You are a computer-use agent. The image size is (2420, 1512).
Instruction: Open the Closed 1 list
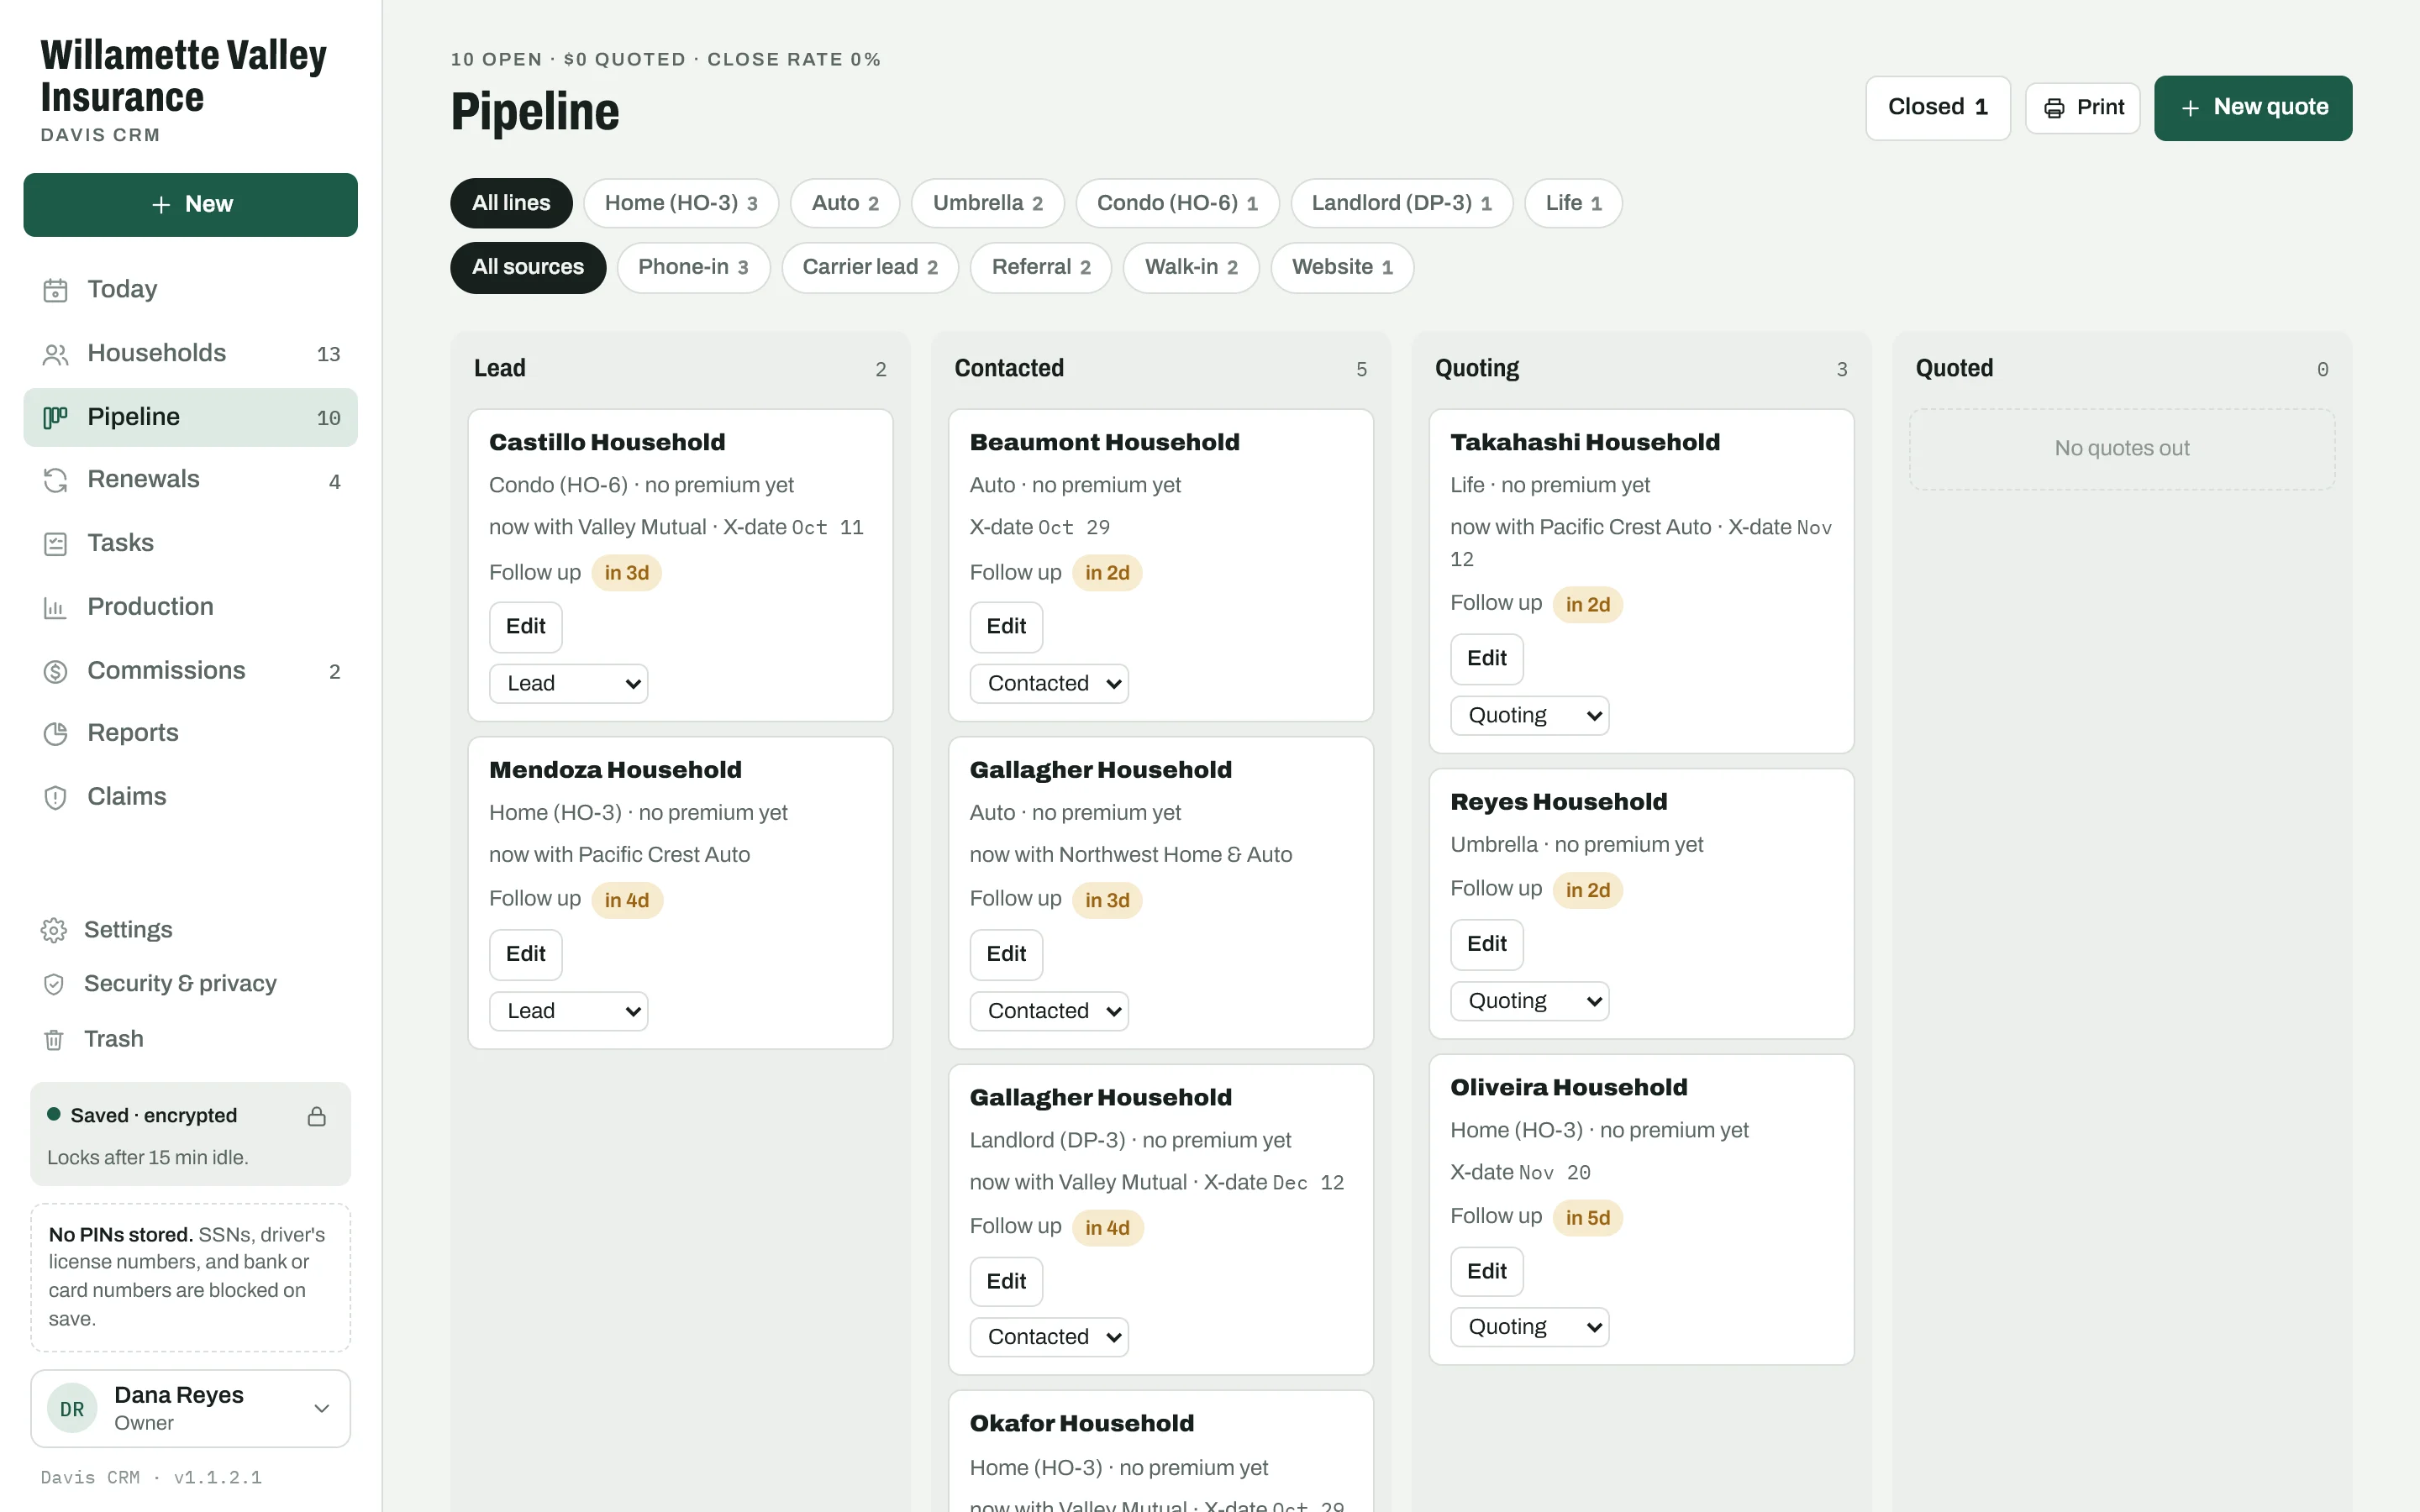point(1937,108)
